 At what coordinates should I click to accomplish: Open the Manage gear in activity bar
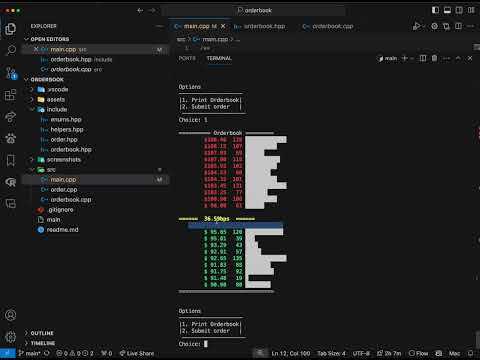pyautogui.click(x=10, y=337)
